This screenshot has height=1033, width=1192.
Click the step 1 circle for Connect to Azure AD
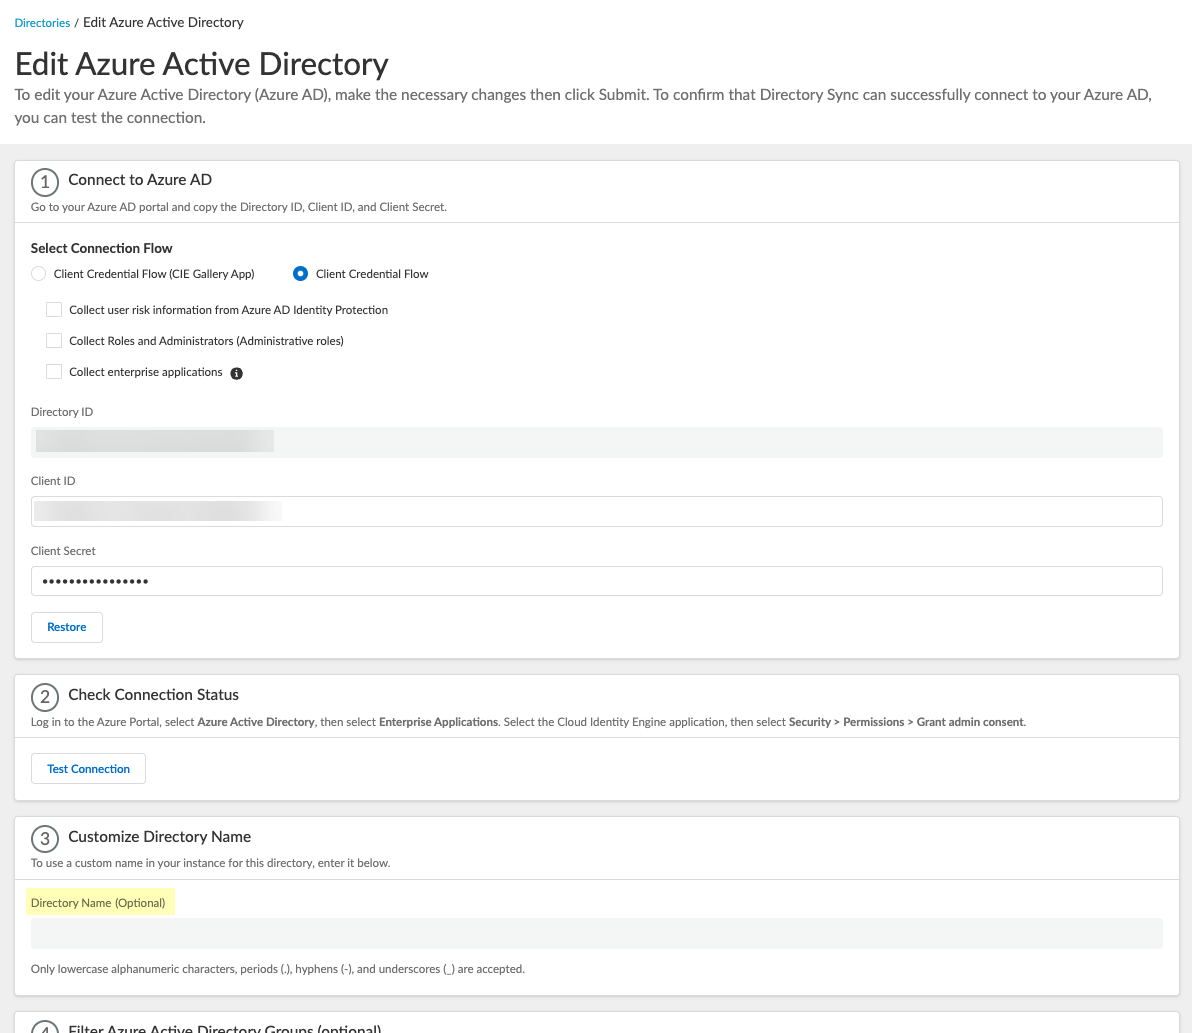[44, 182]
